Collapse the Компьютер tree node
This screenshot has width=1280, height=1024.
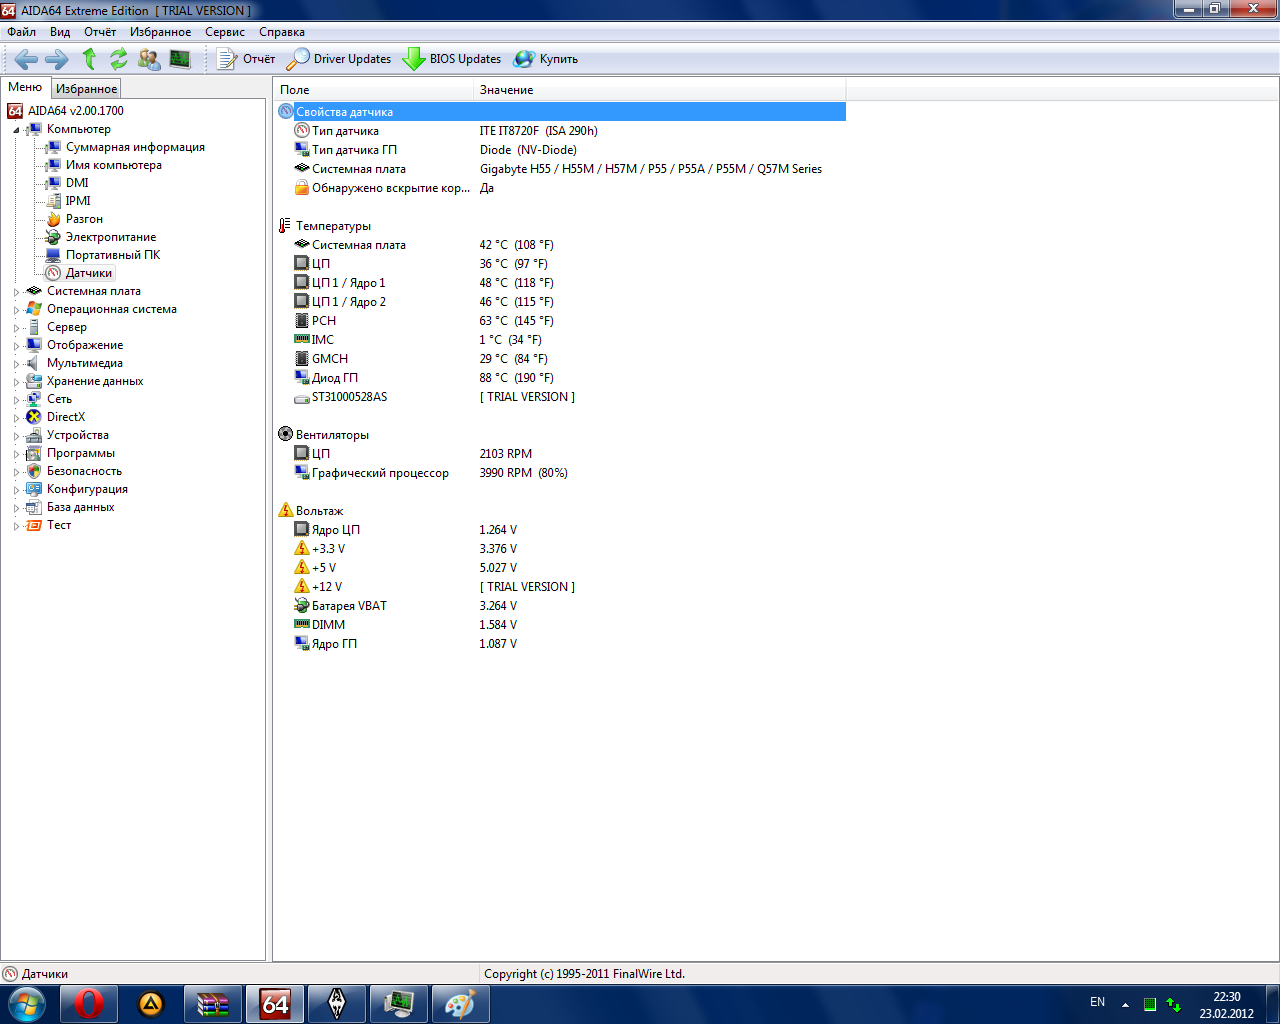16,130
